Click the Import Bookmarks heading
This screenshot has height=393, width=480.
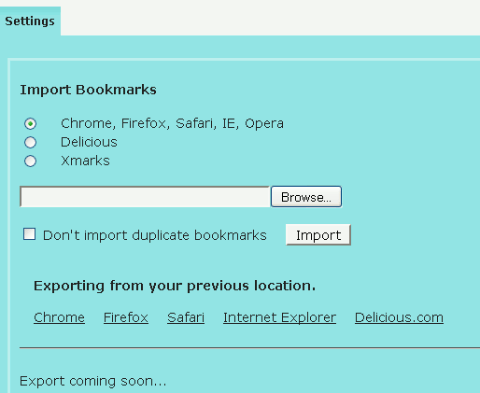click(x=88, y=90)
